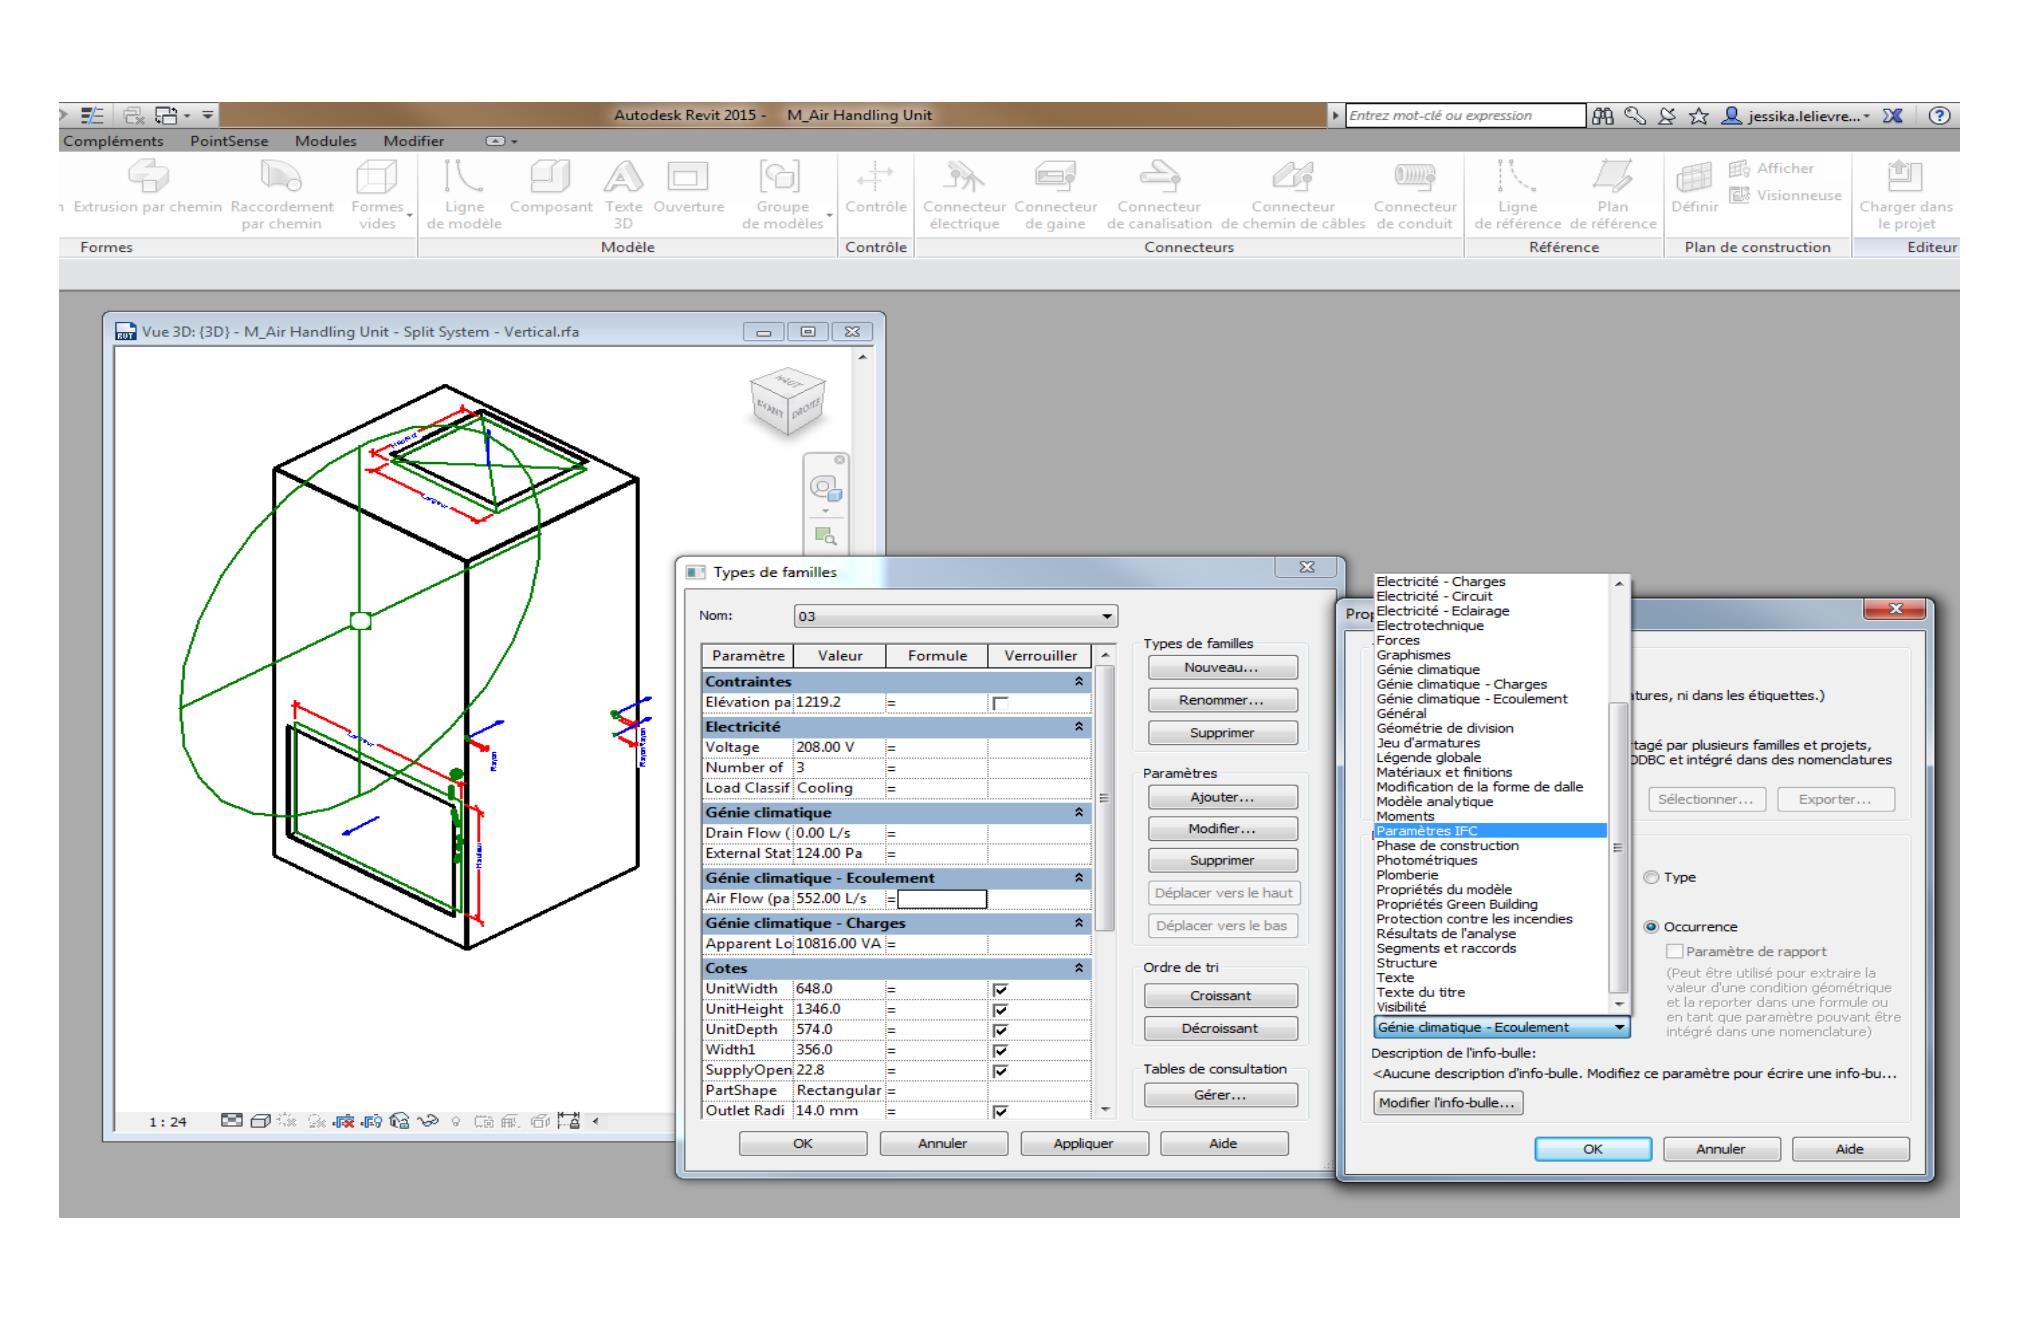Select the Type radio button
Screen dimensions: 2040x1320
point(1651,877)
